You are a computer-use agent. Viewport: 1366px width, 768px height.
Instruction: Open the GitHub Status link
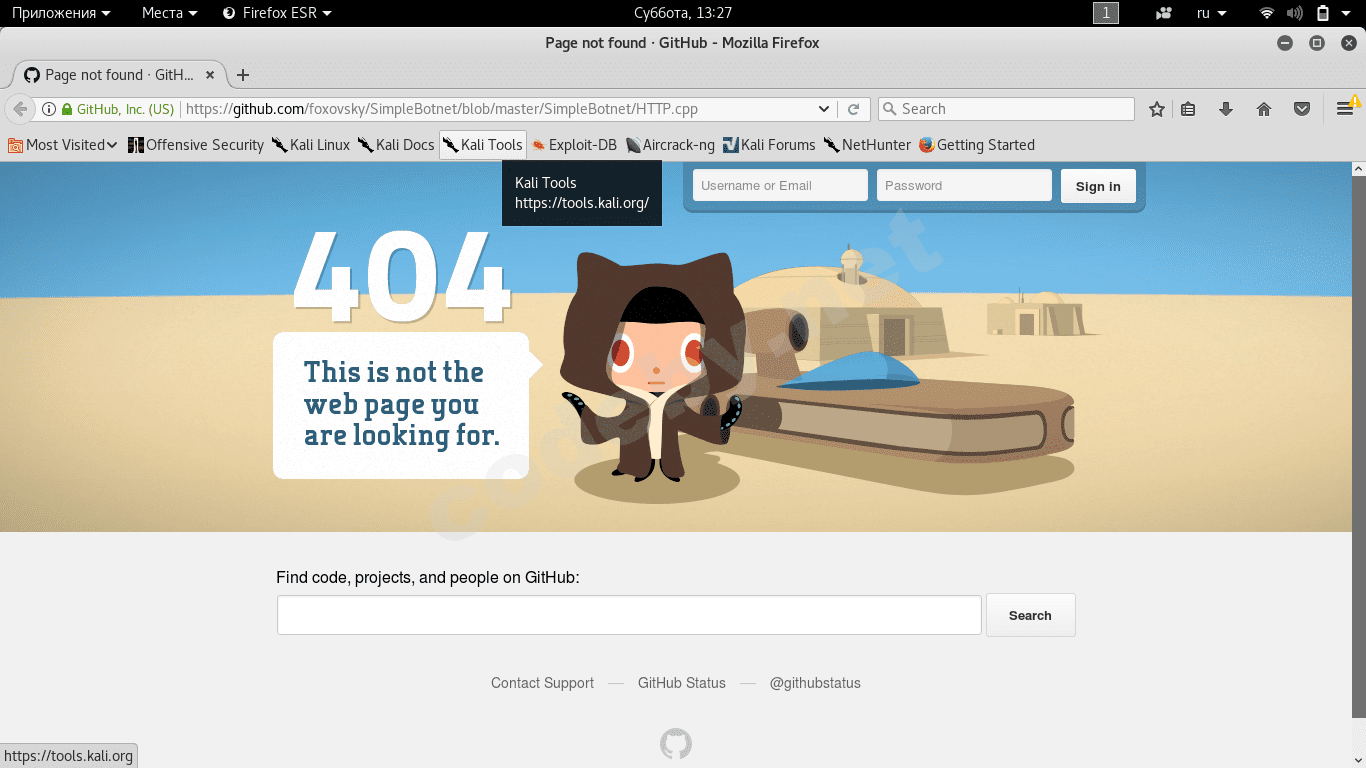coord(682,683)
